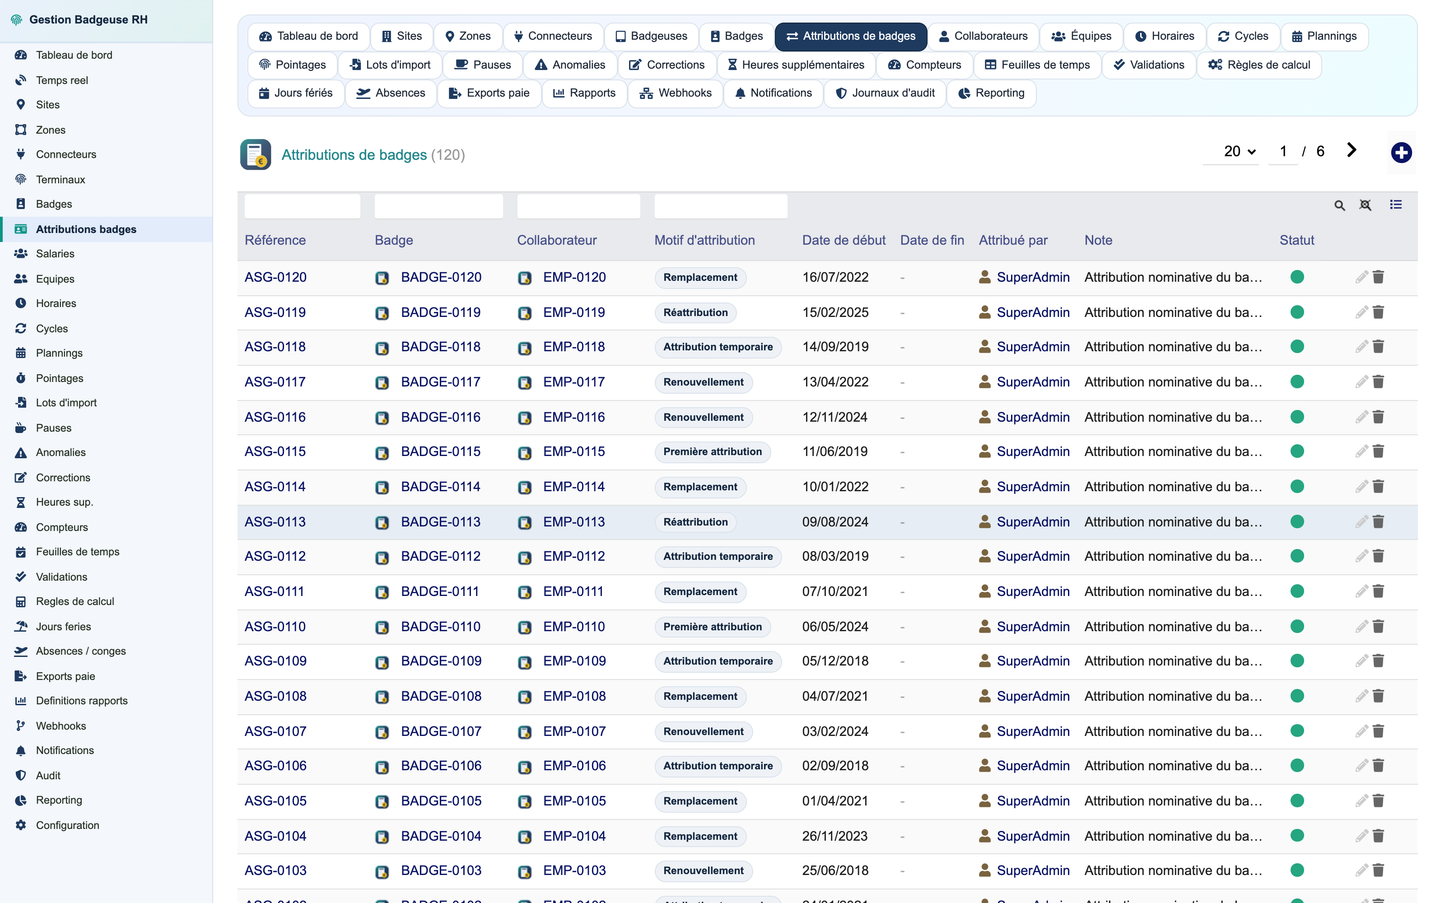Open collaborator link EMP-0112
The width and height of the screenshot is (1445, 903).
[574, 557]
